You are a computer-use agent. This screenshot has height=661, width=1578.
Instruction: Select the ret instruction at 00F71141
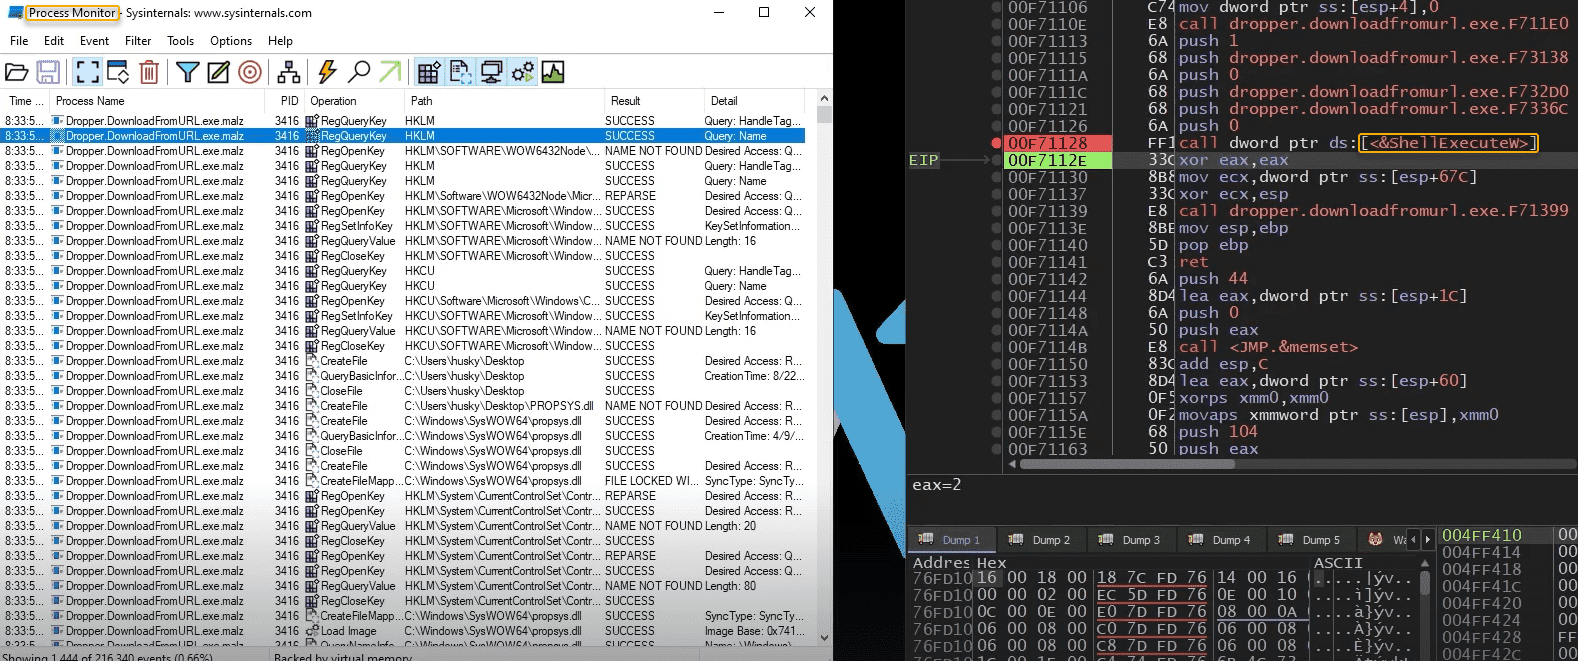click(1194, 262)
